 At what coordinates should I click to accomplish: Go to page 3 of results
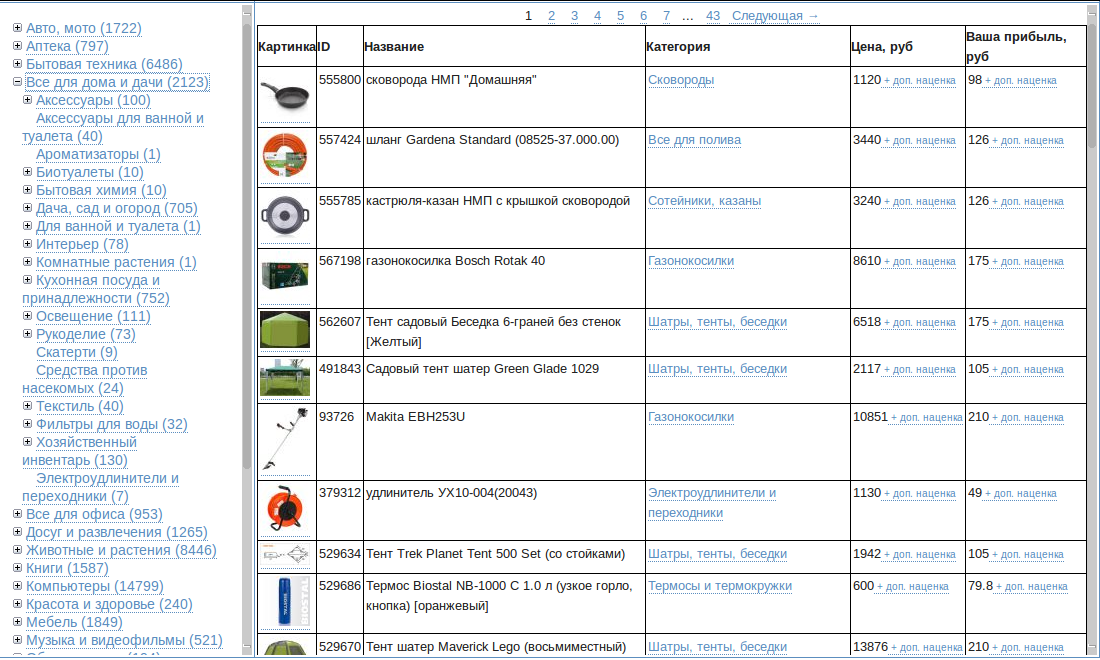tap(575, 15)
